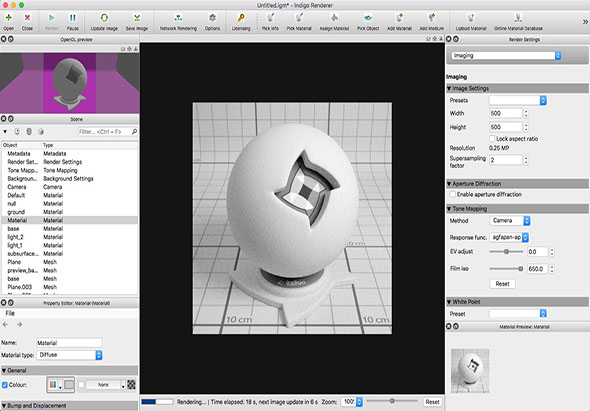Open a scene with the Open icon
This screenshot has height=411, width=590.
(8, 21)
